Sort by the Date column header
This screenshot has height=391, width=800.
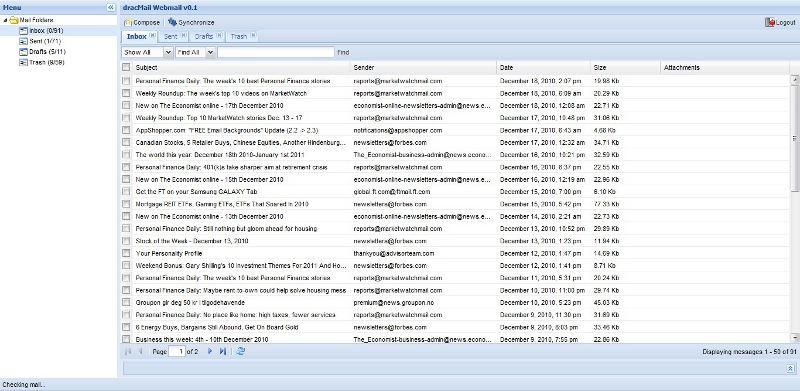(543, 67)
